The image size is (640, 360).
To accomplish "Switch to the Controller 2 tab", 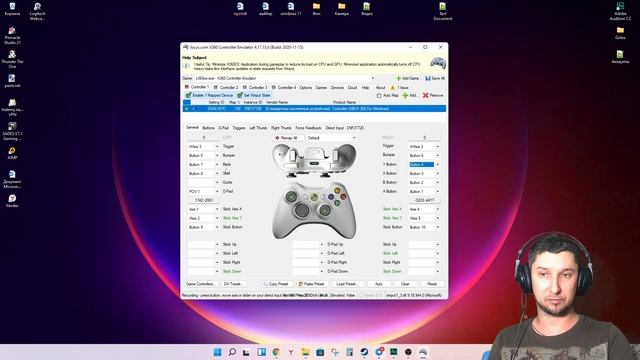I will click(x=226, y=87).
